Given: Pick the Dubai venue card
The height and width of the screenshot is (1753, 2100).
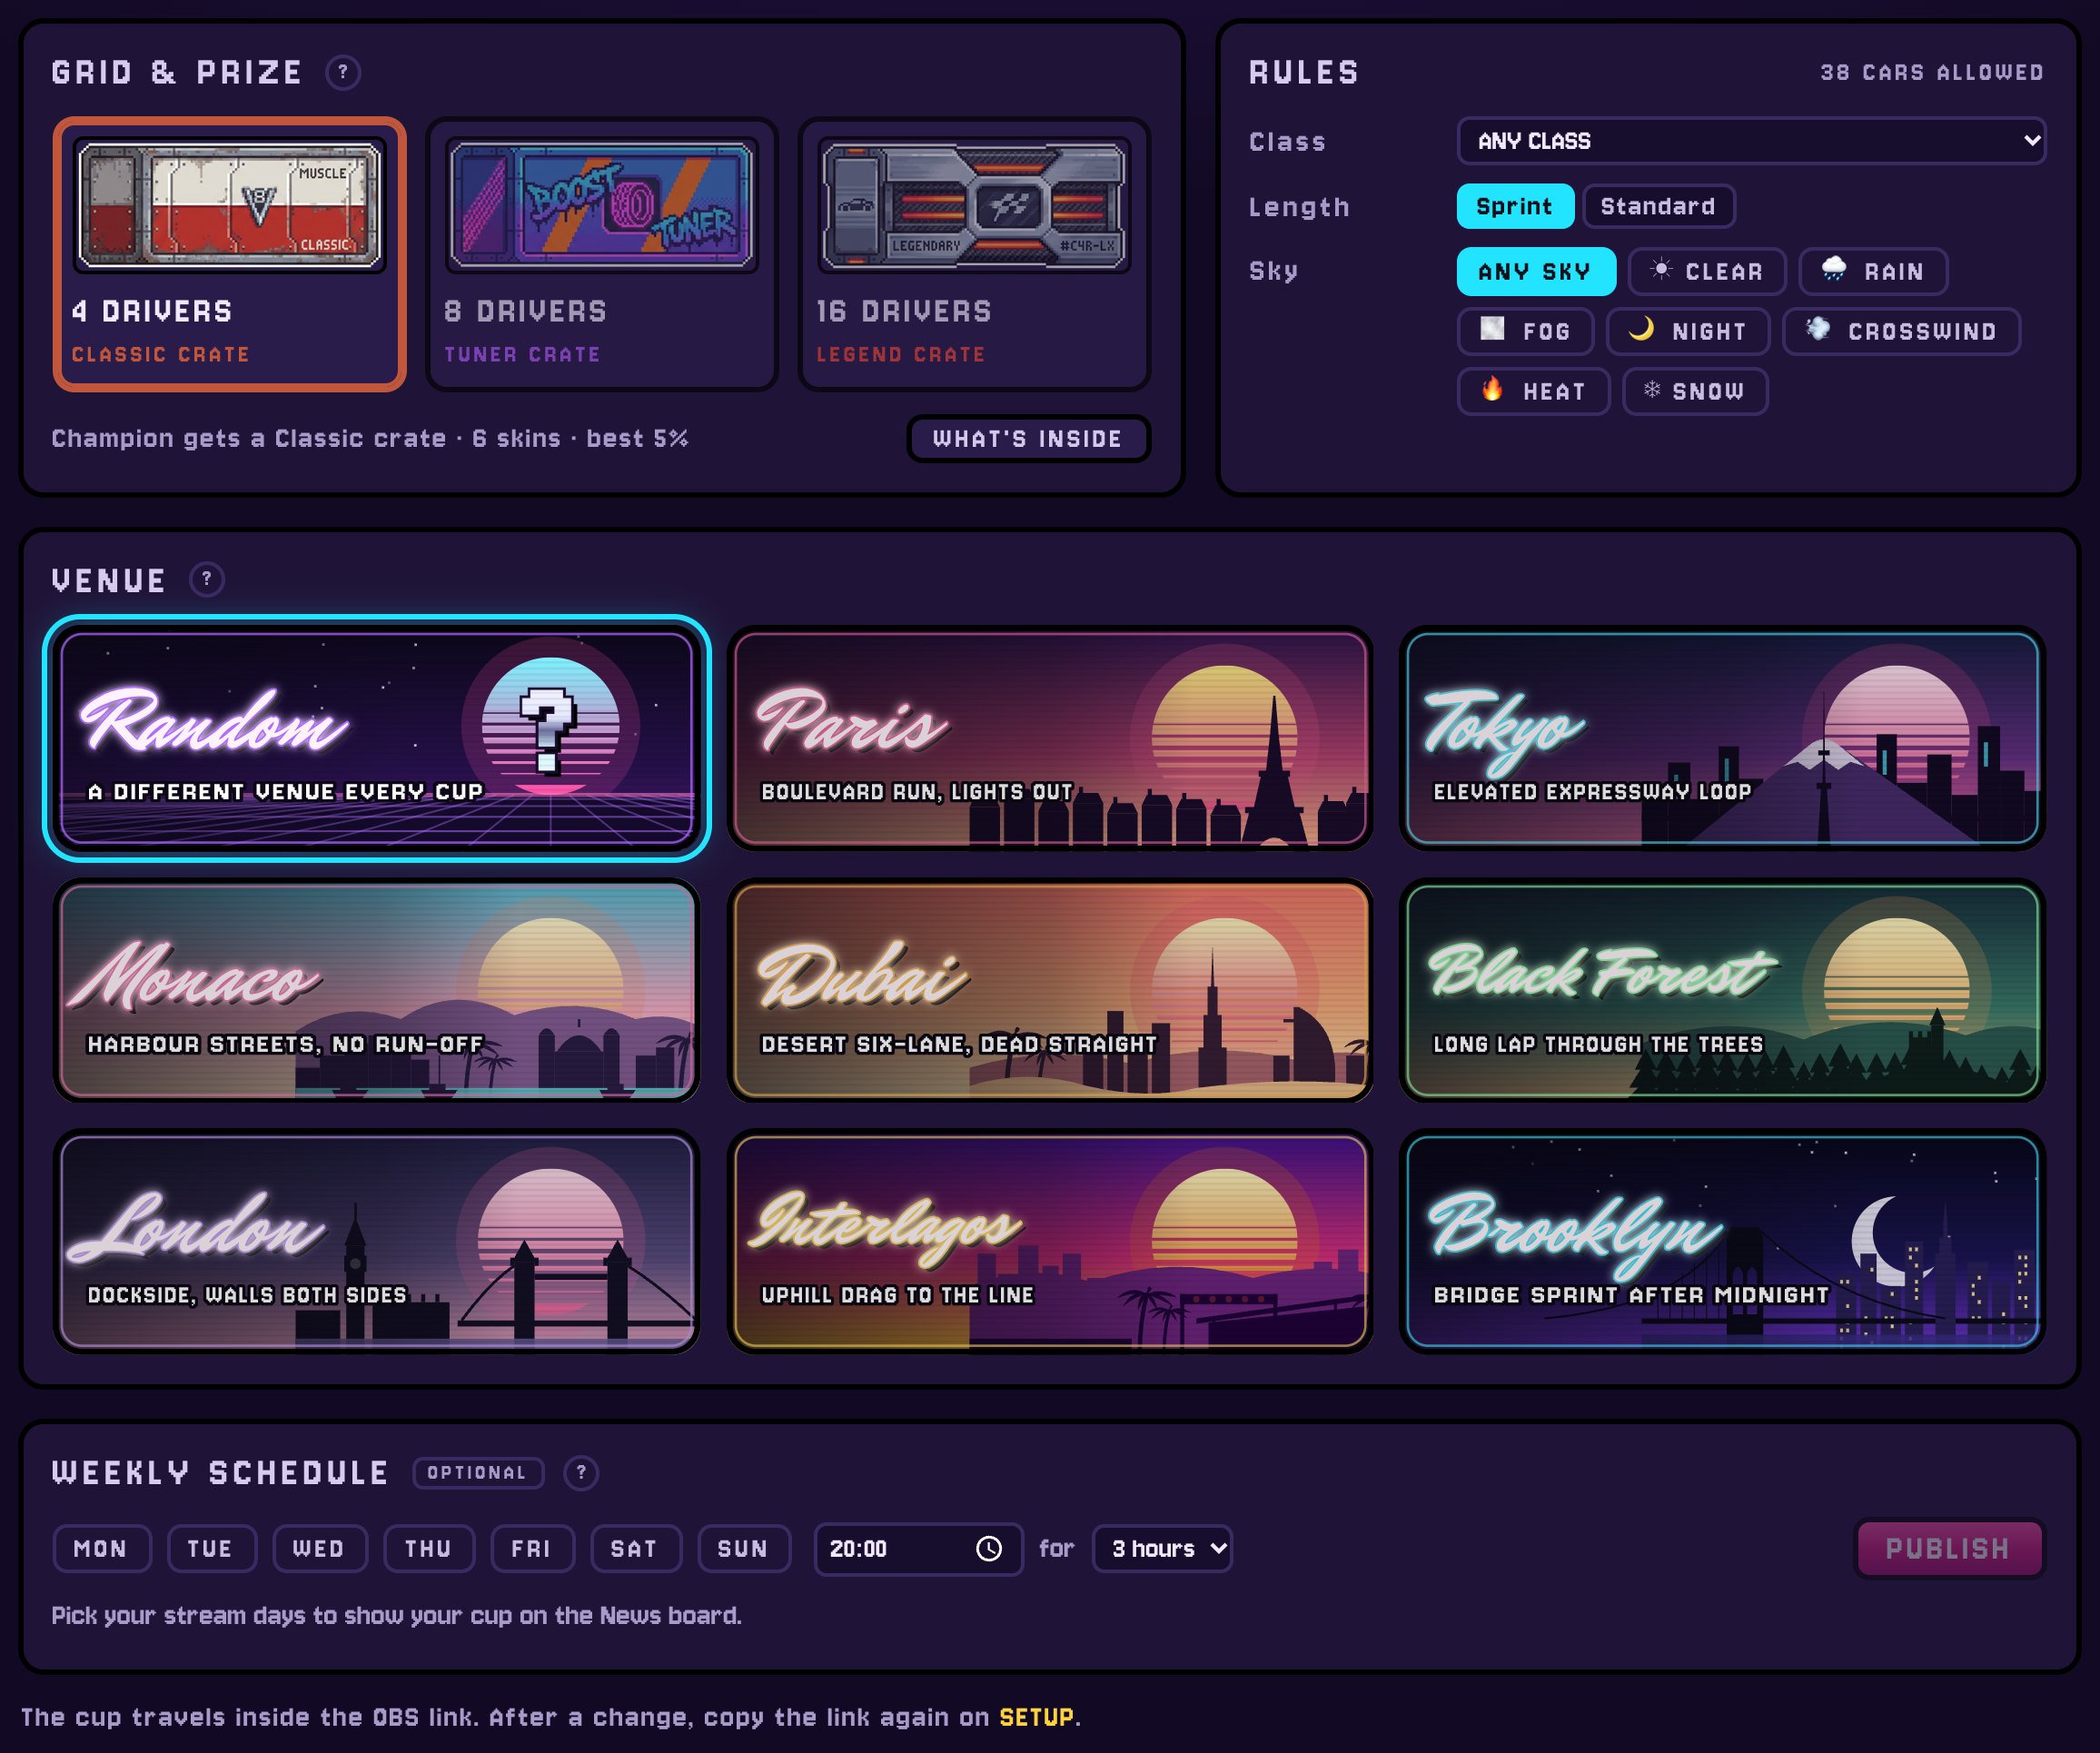Looking at the screenshot, I should tap(1050, 990).
